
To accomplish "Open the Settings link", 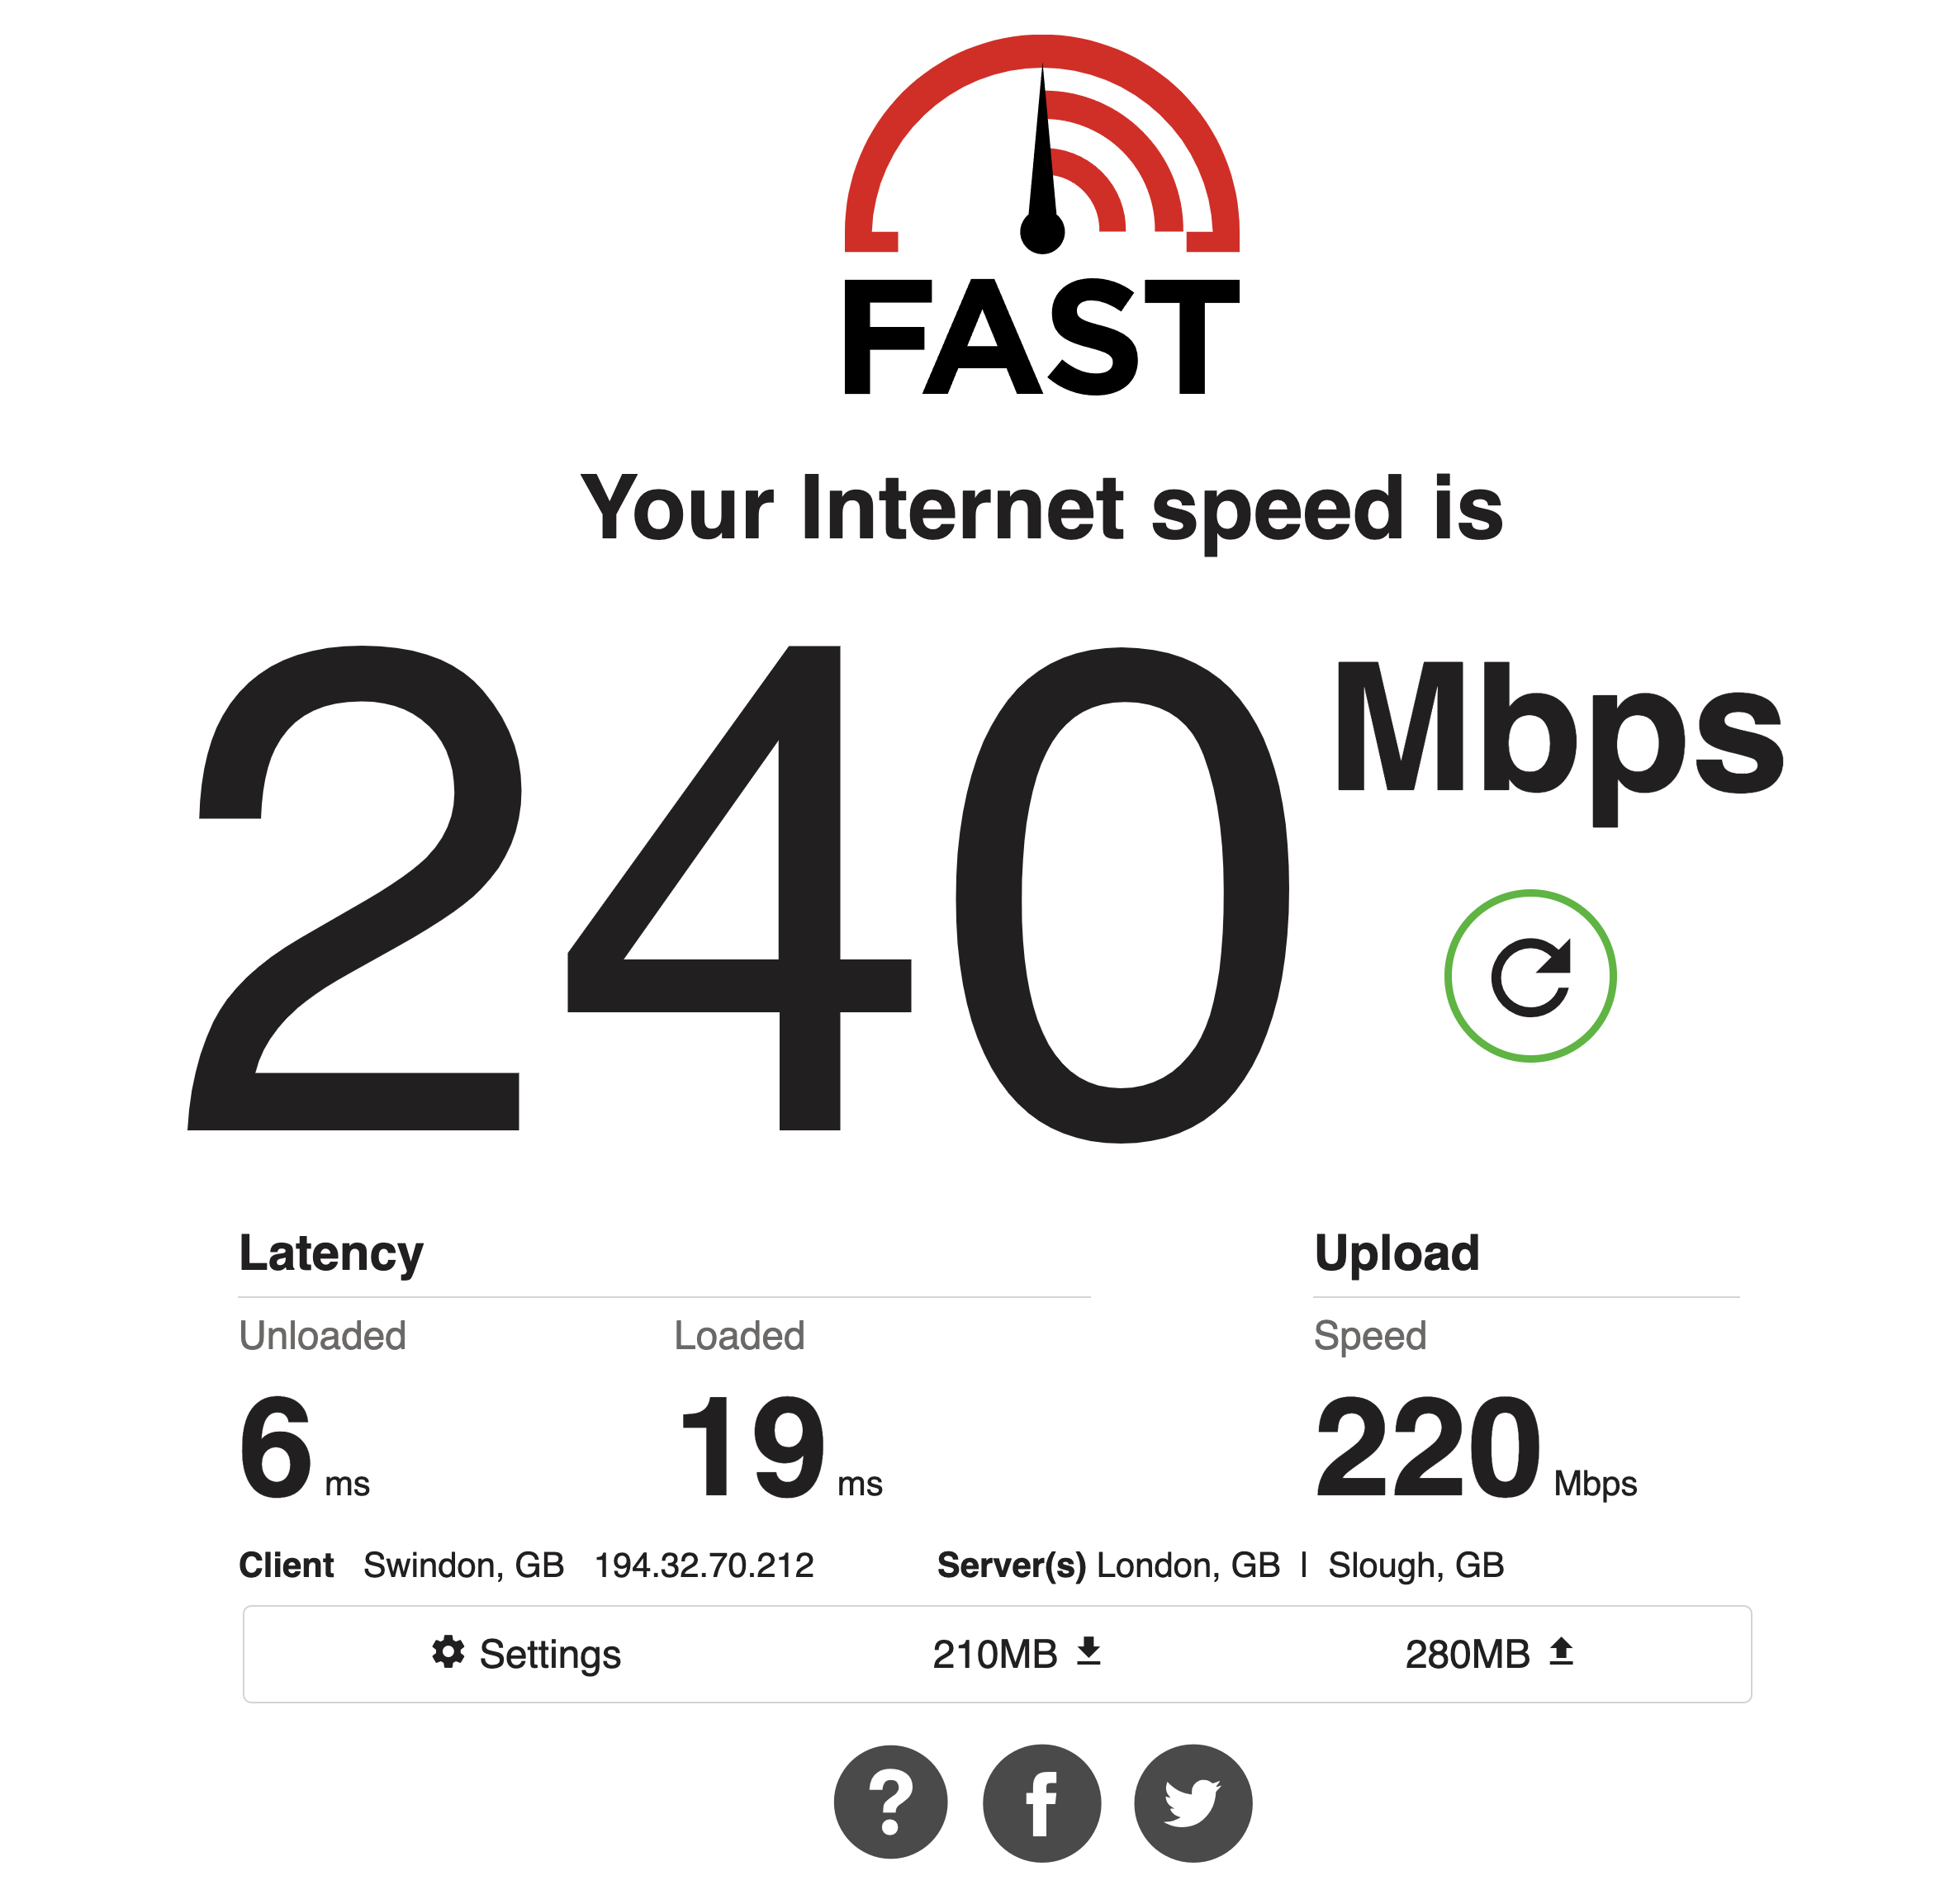I will tap(526, 1654).
